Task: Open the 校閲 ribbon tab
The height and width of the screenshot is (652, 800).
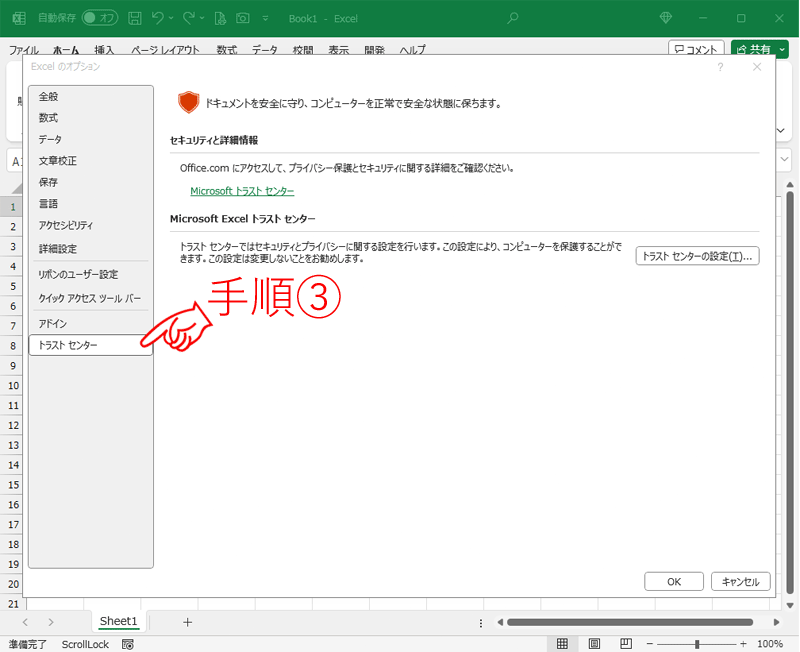Action: pyautogui.click(x=303, y=49)
